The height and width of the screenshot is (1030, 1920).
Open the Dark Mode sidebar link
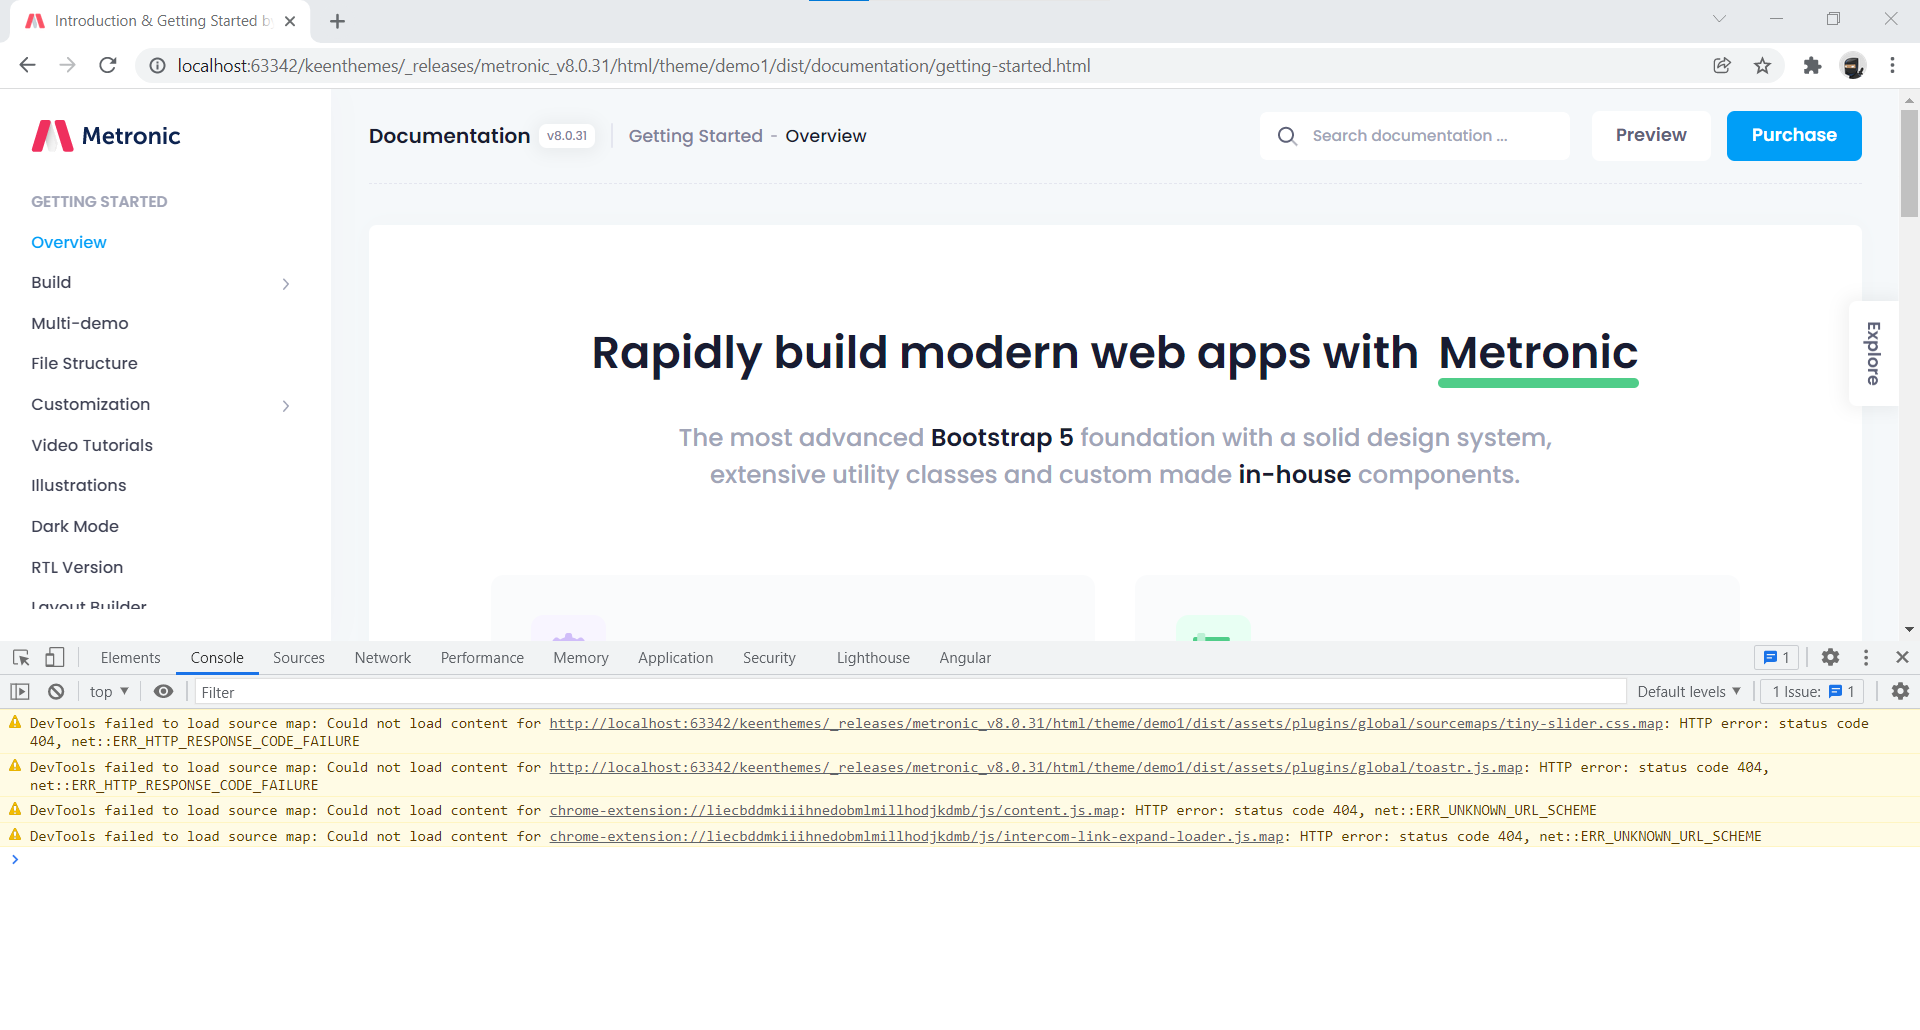click(75, 526)
